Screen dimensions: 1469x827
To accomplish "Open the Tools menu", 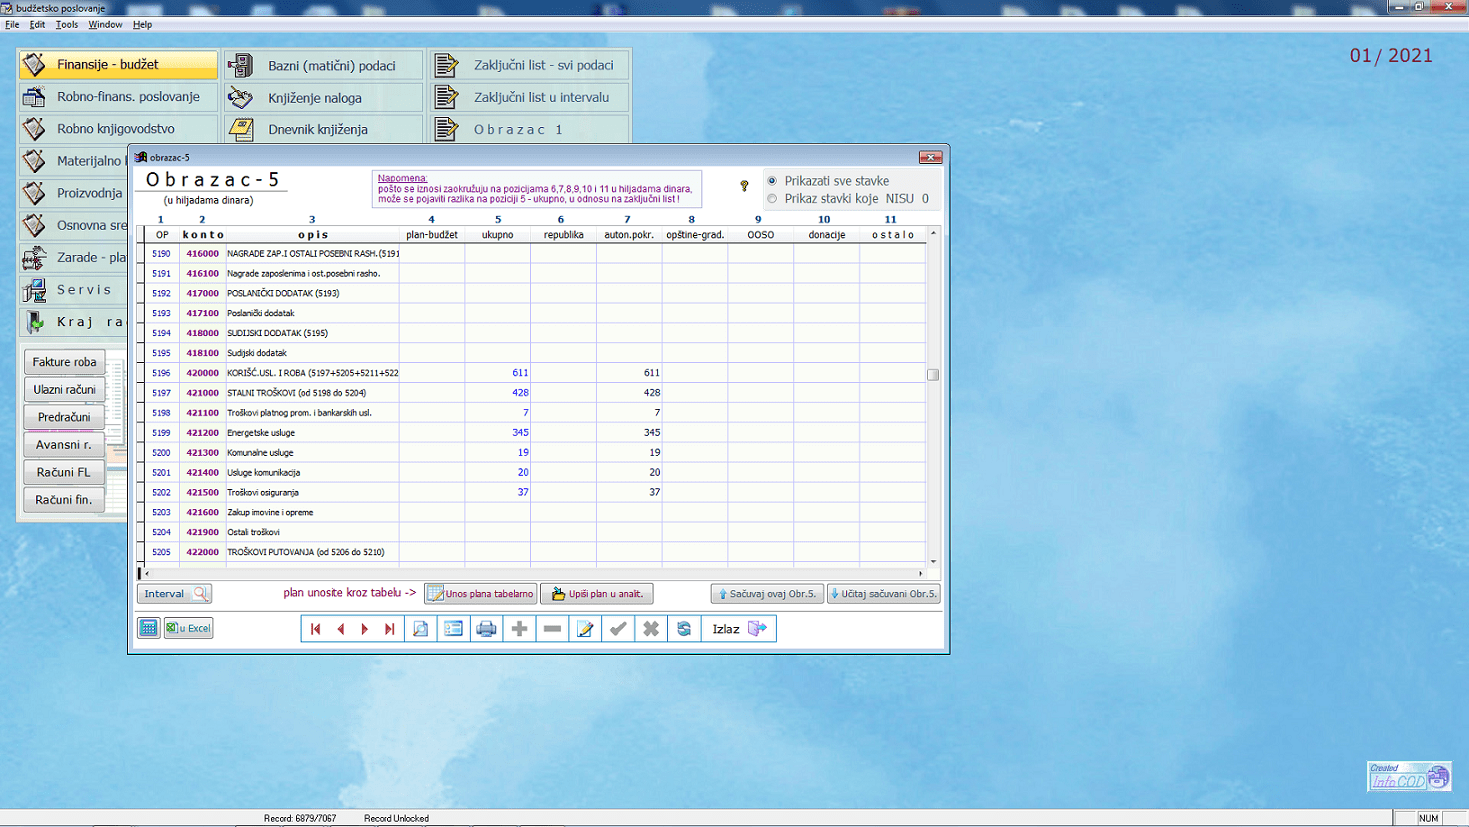I will point(67,24).
